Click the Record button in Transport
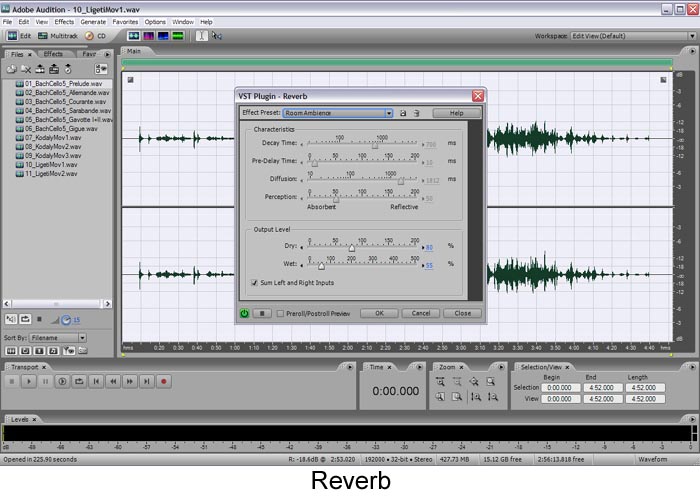700x496 pixels. (164, 381)
